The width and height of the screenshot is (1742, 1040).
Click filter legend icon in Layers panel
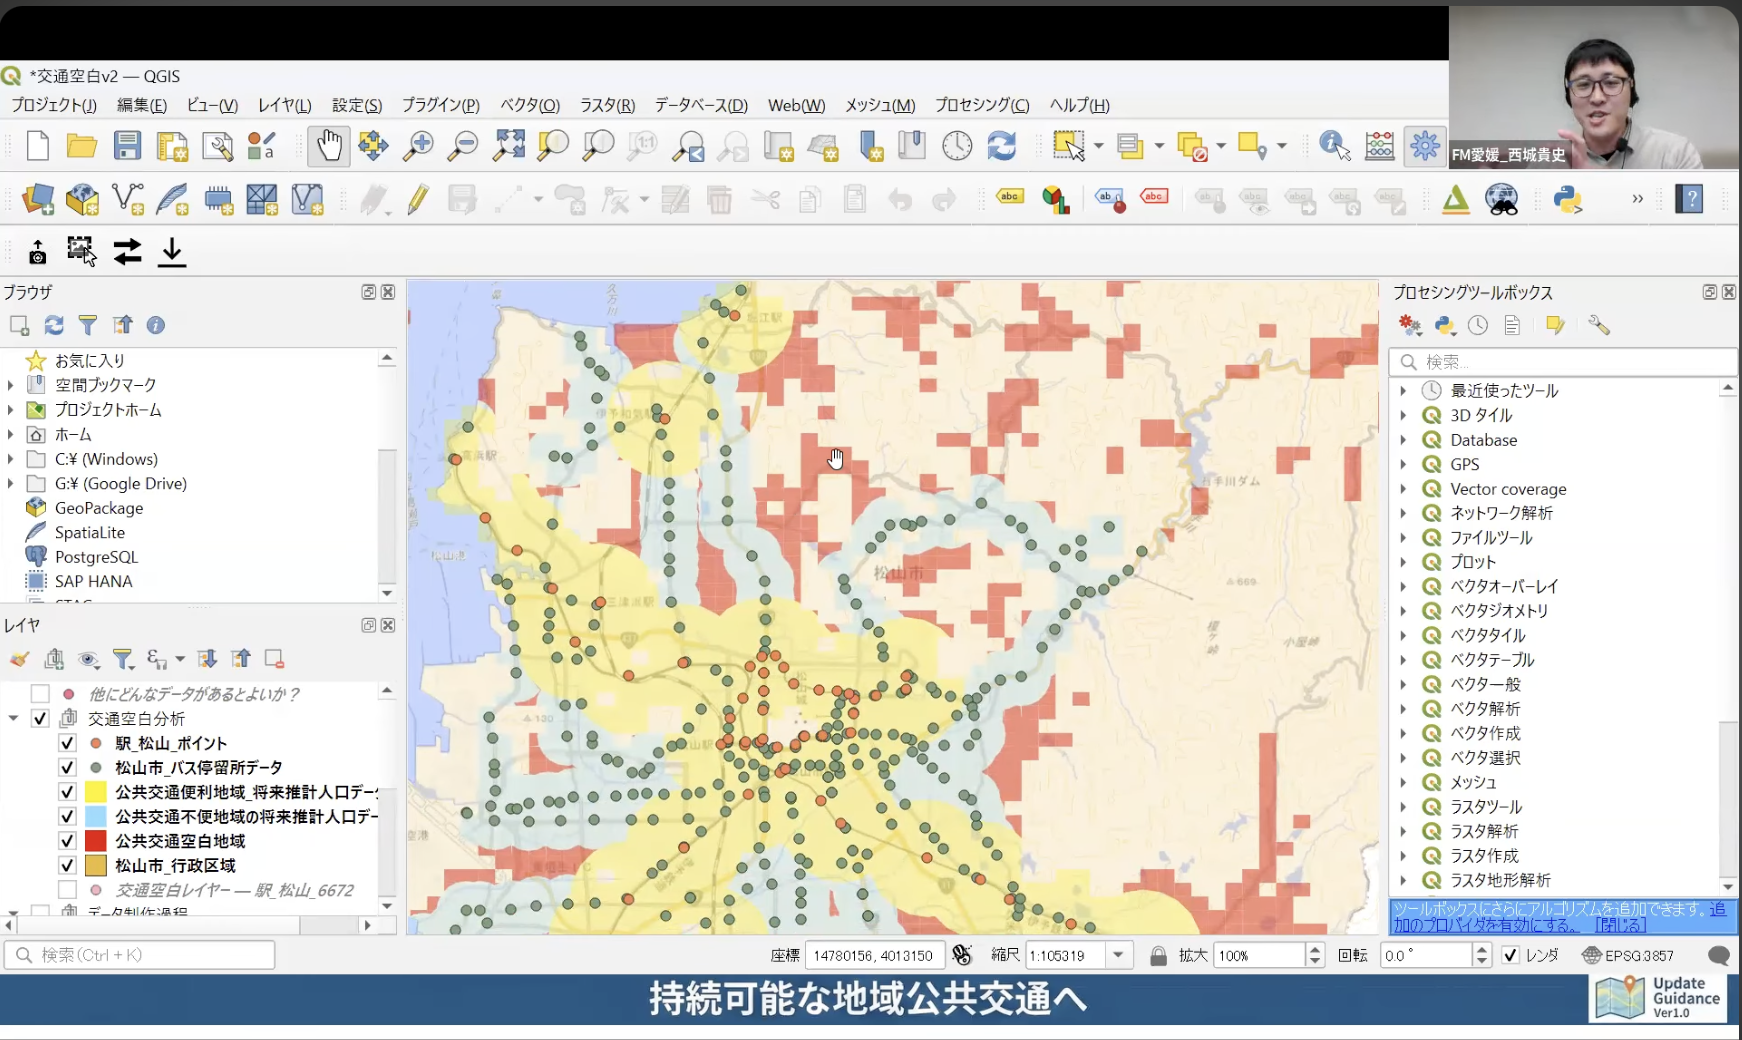tap(123, 659)
